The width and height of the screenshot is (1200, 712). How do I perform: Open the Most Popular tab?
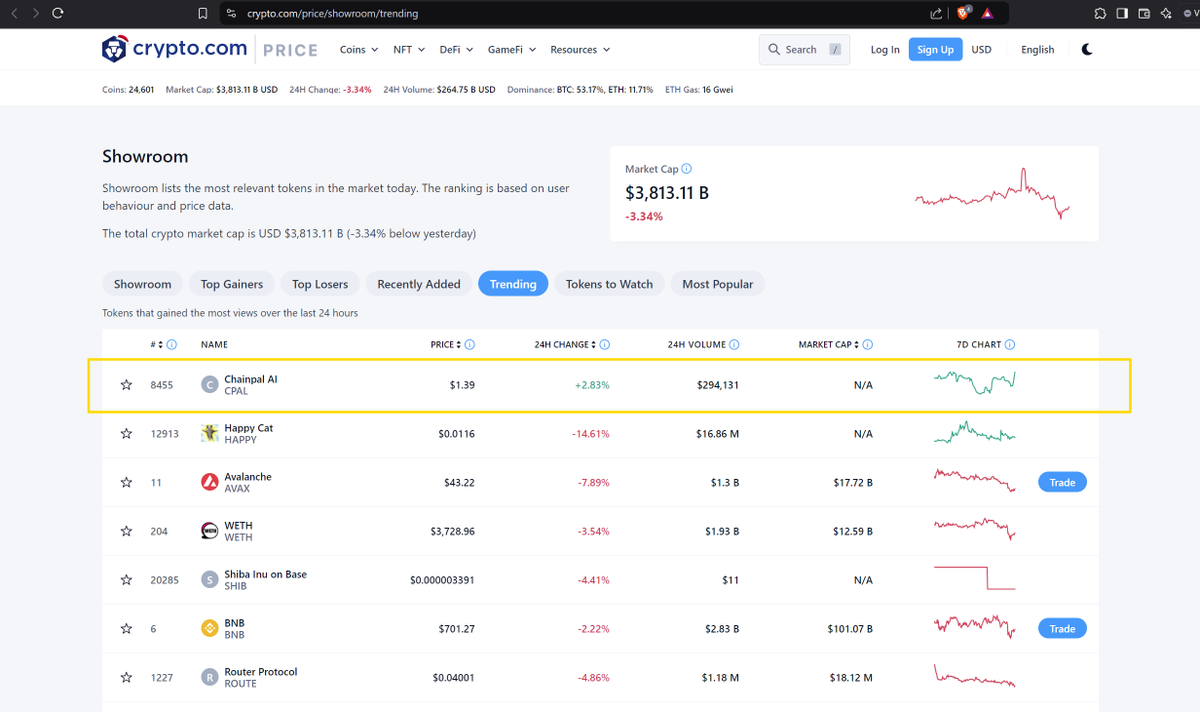pyautogui.click(x=718, y=284)
